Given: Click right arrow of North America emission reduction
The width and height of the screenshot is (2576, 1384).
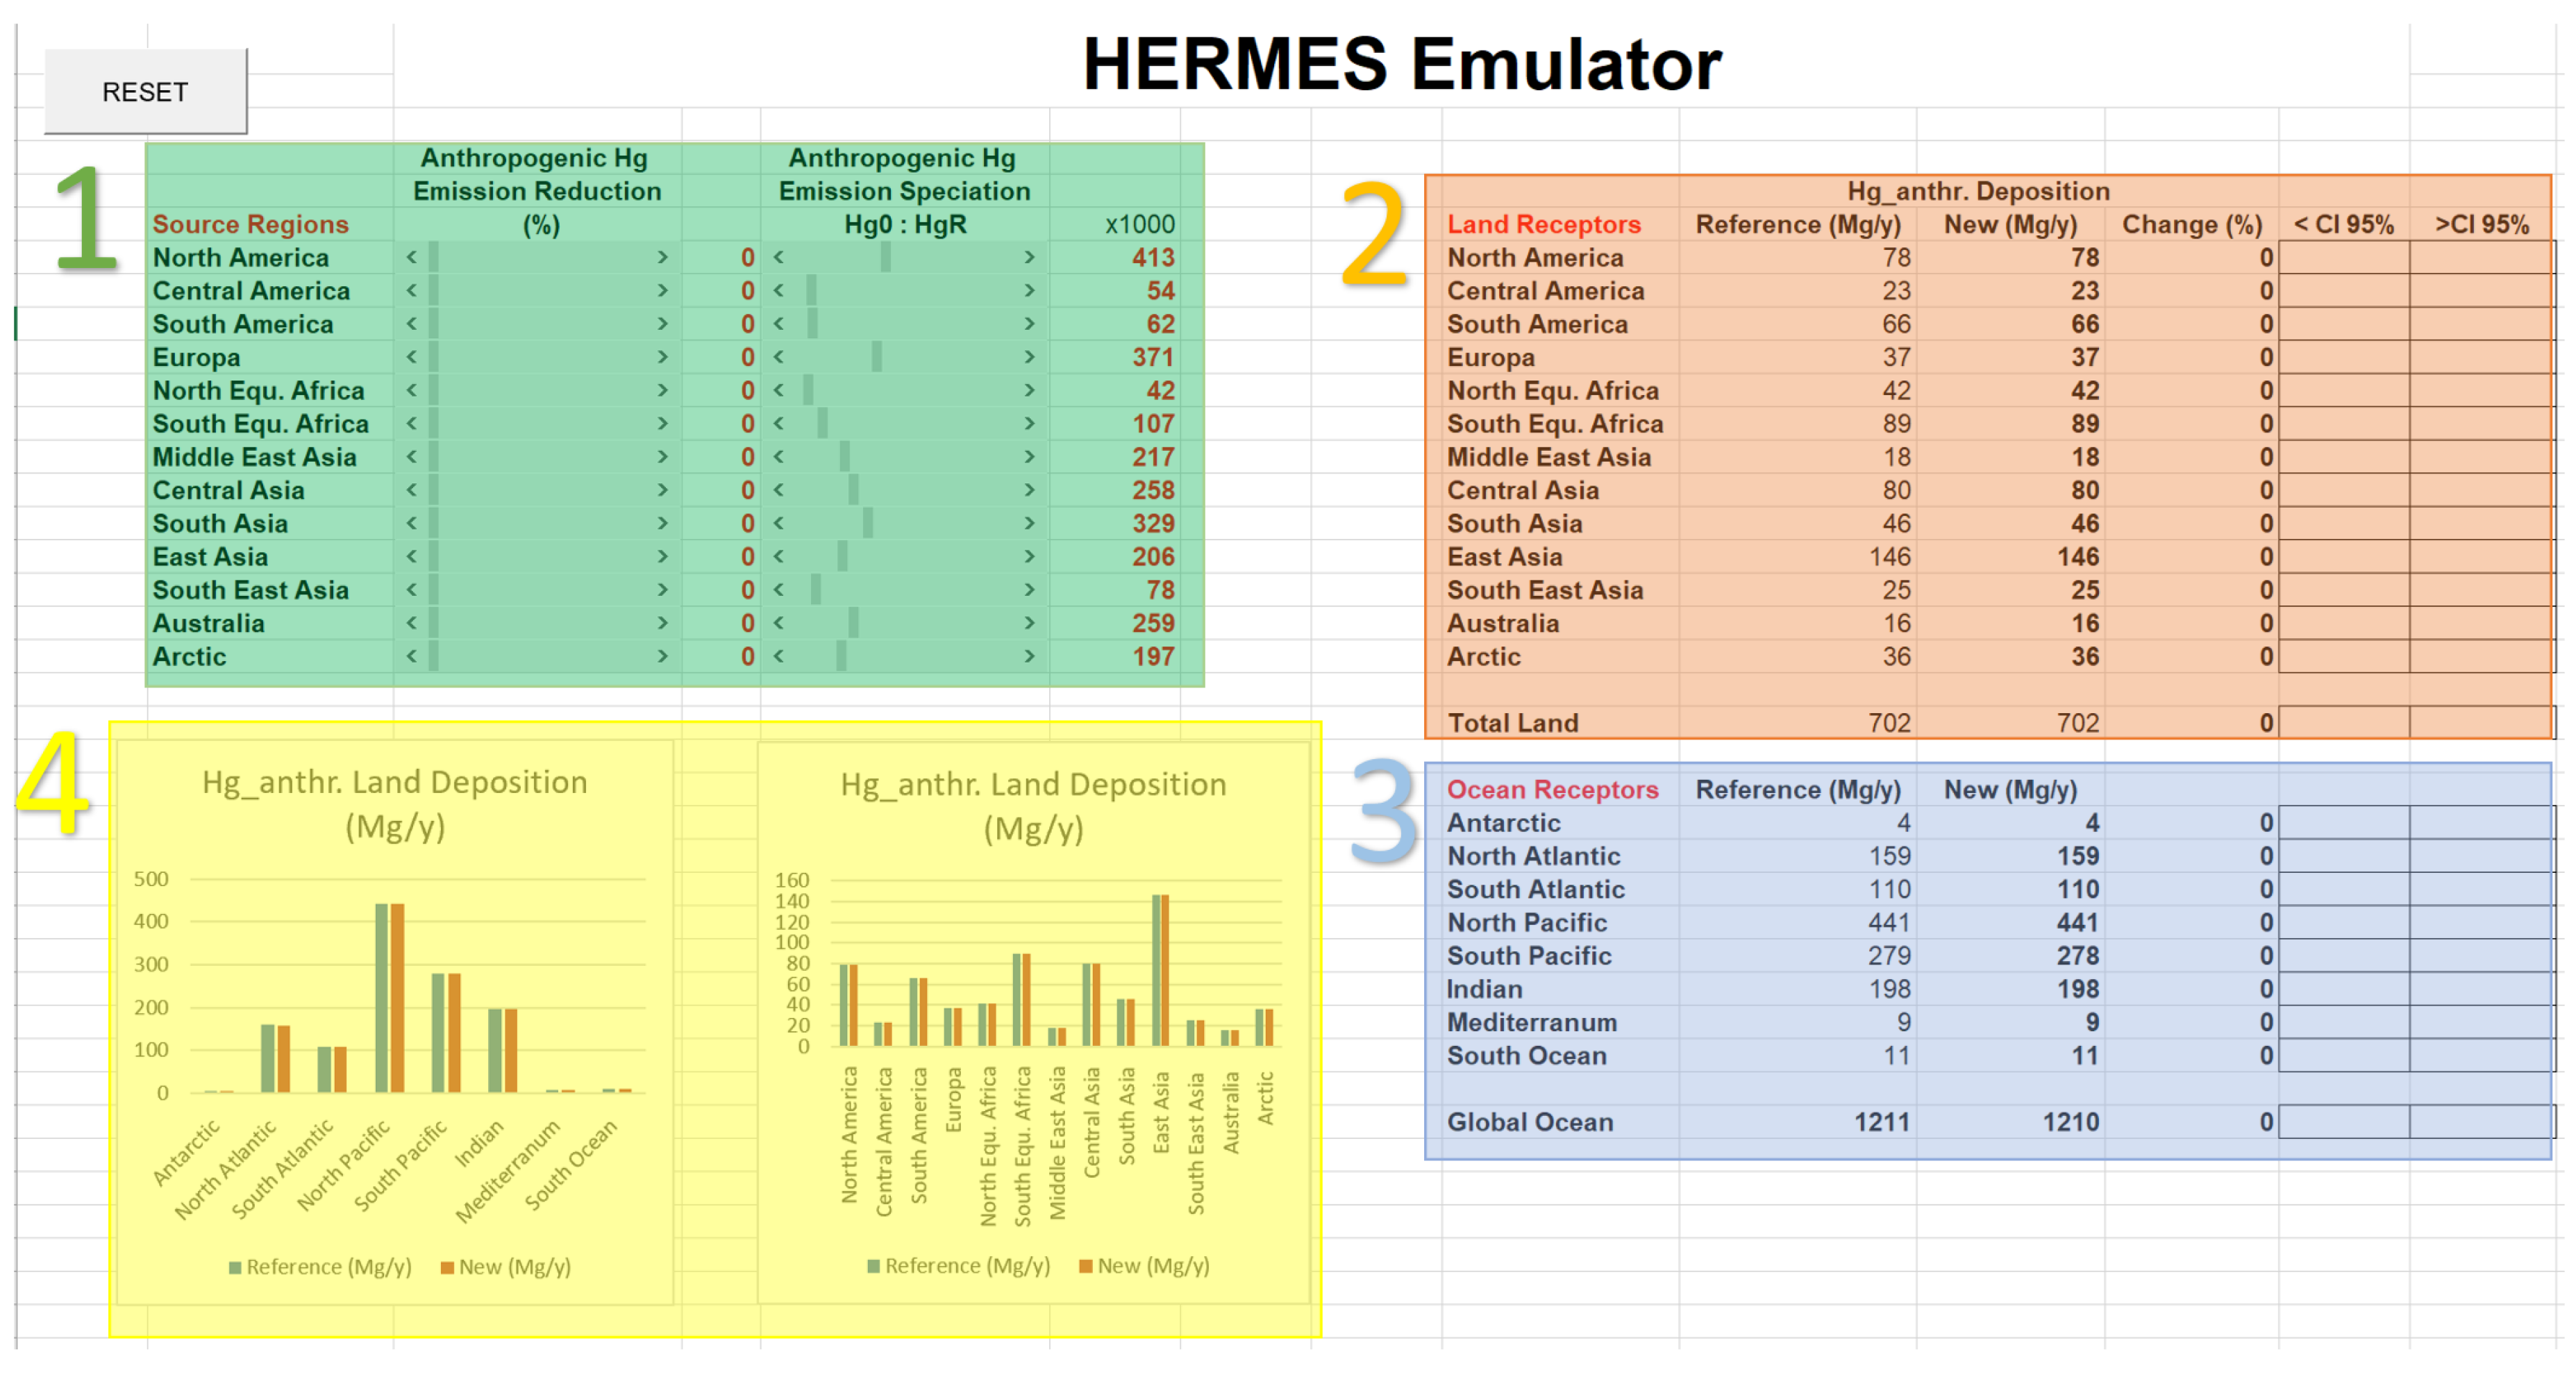Looking at the screenshot, I should [x=662, y=258].
